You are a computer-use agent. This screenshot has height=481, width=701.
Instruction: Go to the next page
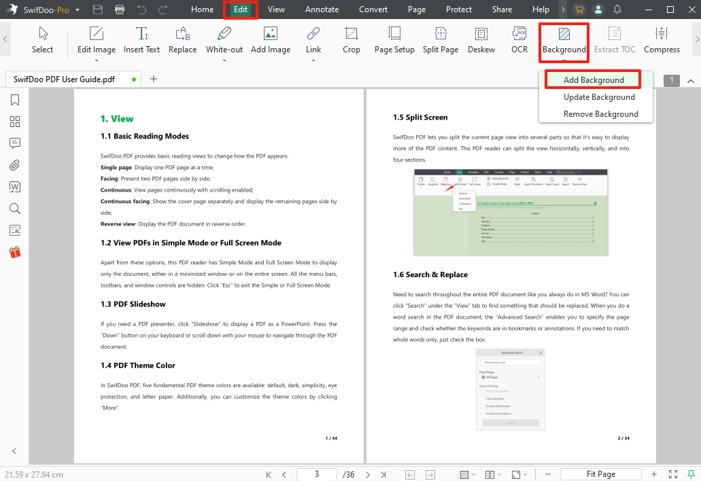coord(368,475)
